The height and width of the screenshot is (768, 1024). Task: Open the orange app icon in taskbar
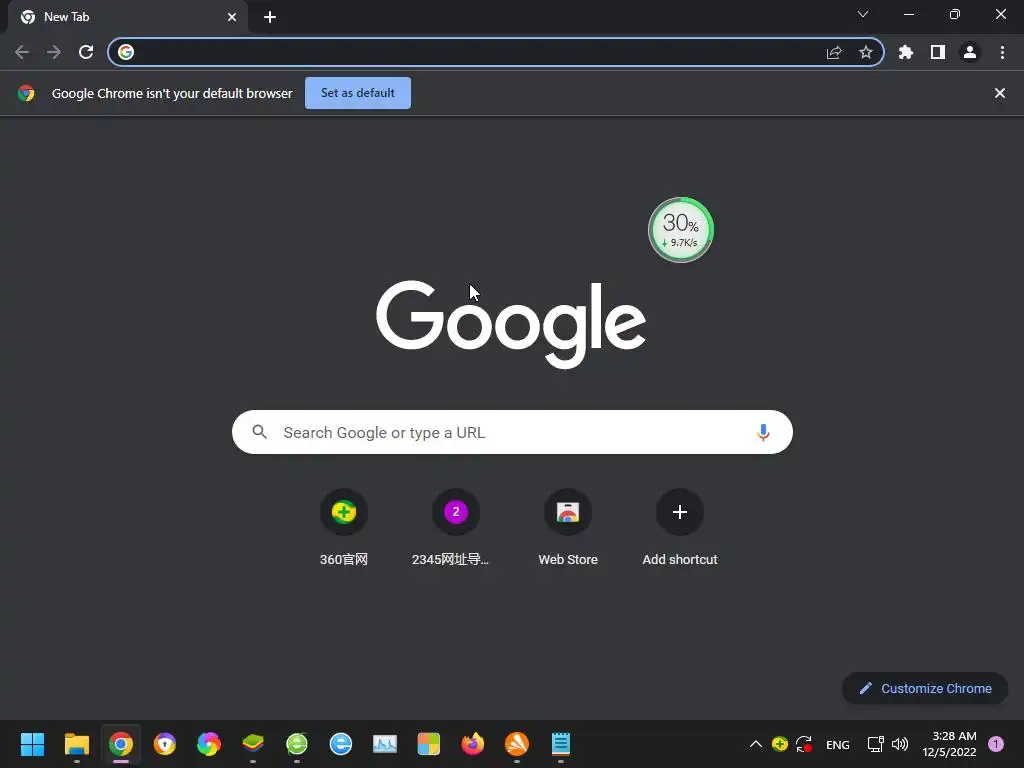517,744
